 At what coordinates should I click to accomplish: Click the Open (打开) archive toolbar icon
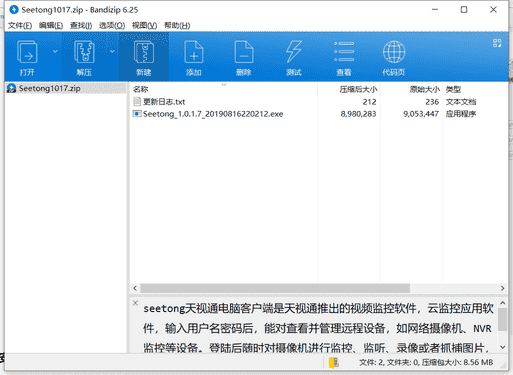(x=27, y=52)
